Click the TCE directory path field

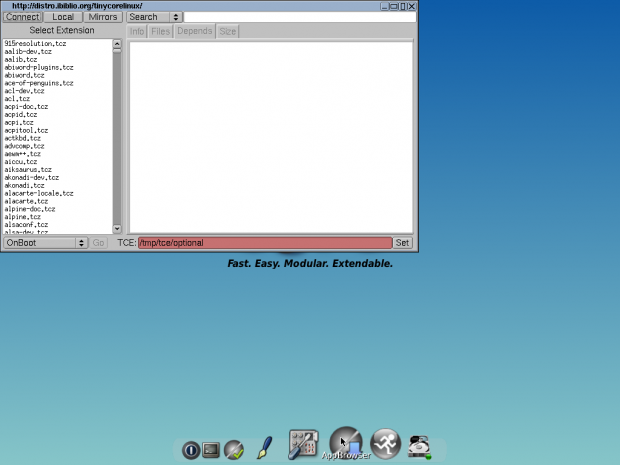pos(265,243)
